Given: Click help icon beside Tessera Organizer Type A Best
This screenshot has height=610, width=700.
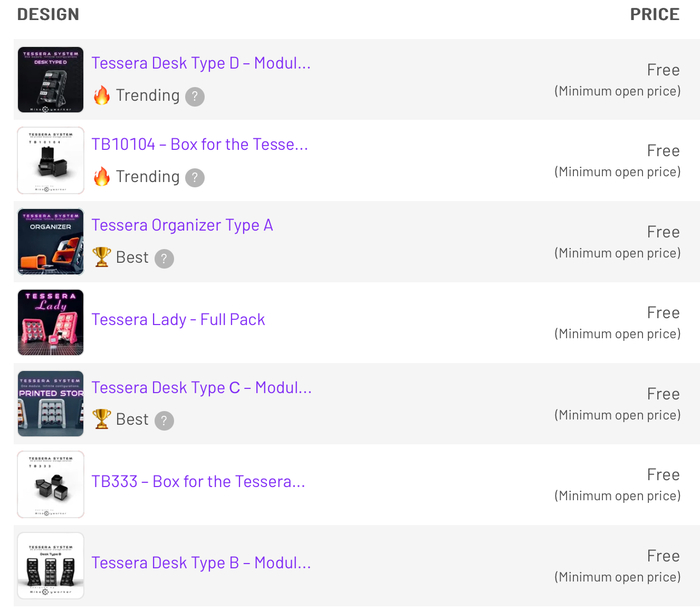Looking at the screenshot, I should tap(164, 258).
